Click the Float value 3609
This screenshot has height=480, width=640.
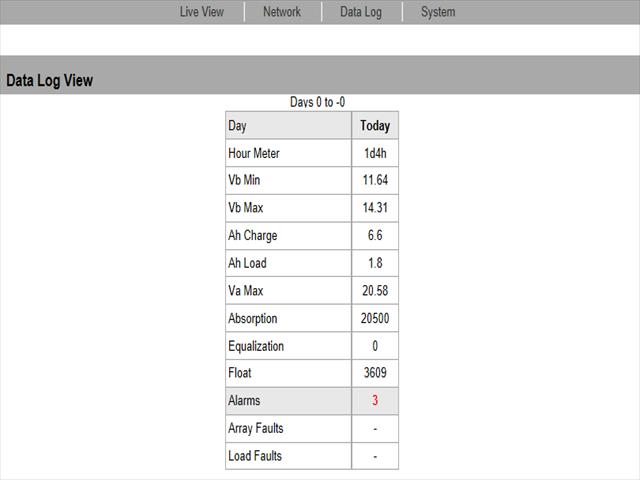pyautogui.click(x=375, y=373)
